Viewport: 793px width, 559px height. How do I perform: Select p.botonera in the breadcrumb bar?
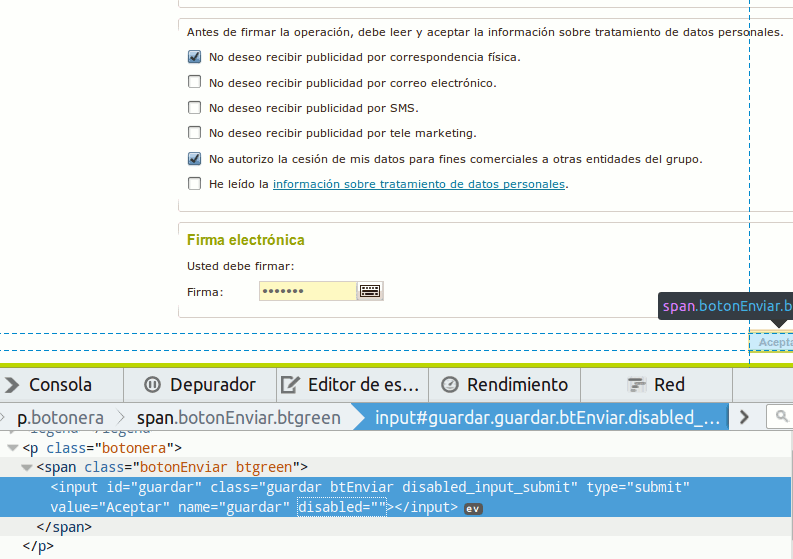click(60, 417)
